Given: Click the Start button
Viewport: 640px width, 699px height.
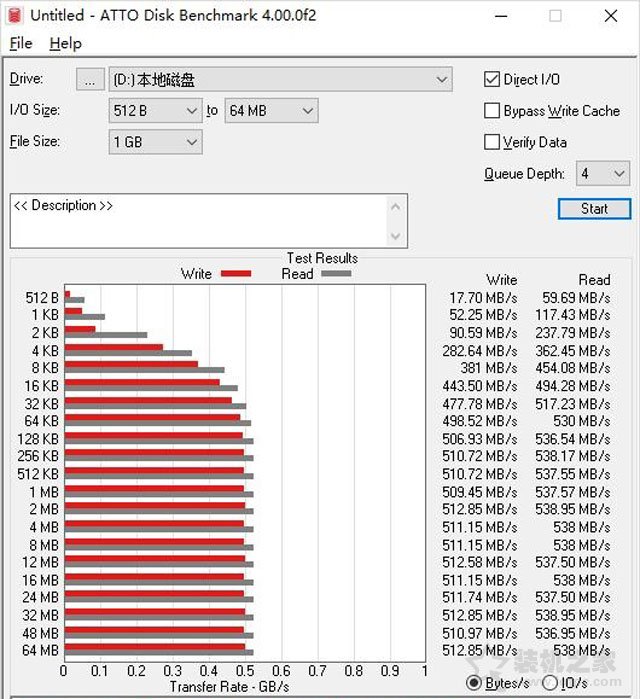Looking at the screenshot, I should pyautogui.click(x=594, y=209).
